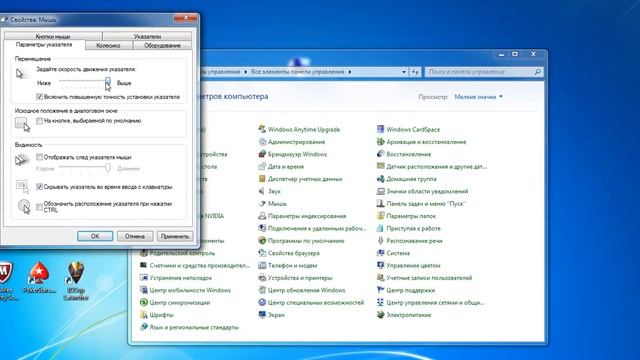640x360 pixels.
Task: Open the Шрифты icon
Action: tap(144, 314)
